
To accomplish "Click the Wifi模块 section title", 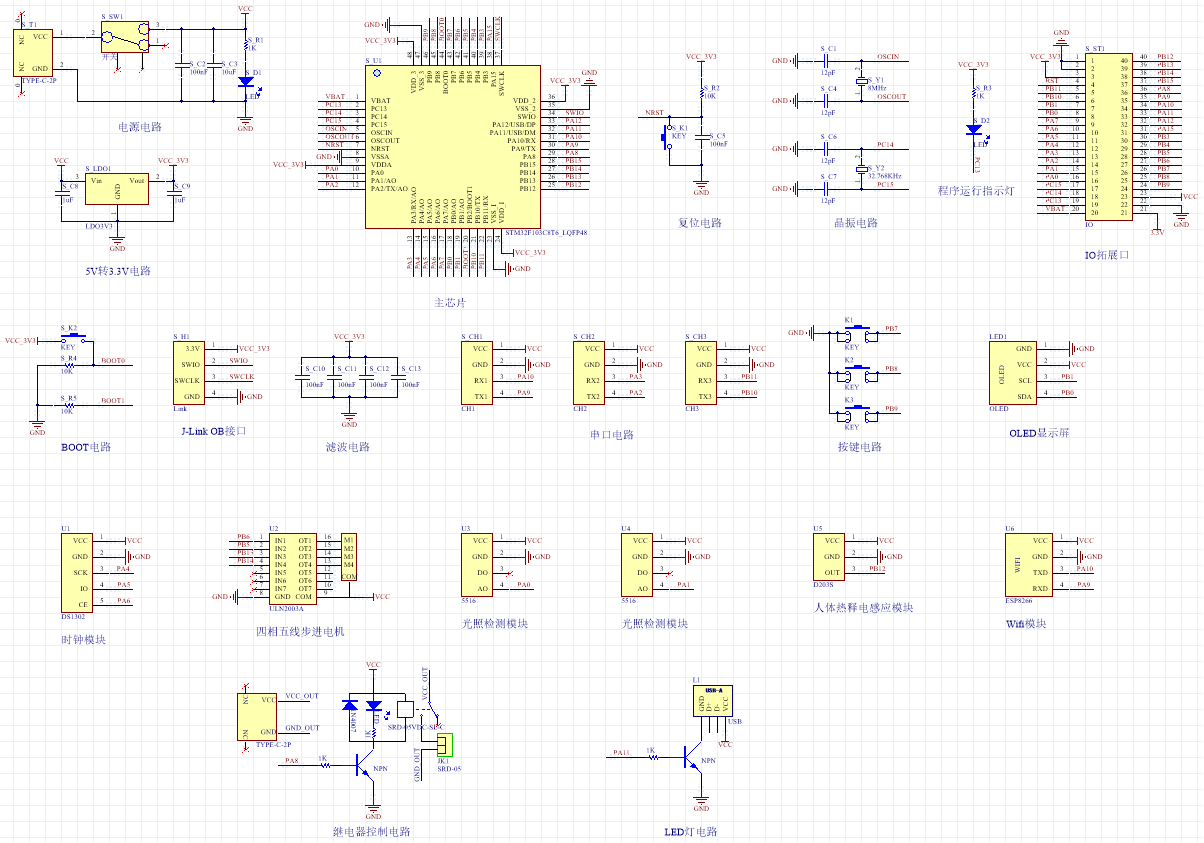I will point(1026,623).
